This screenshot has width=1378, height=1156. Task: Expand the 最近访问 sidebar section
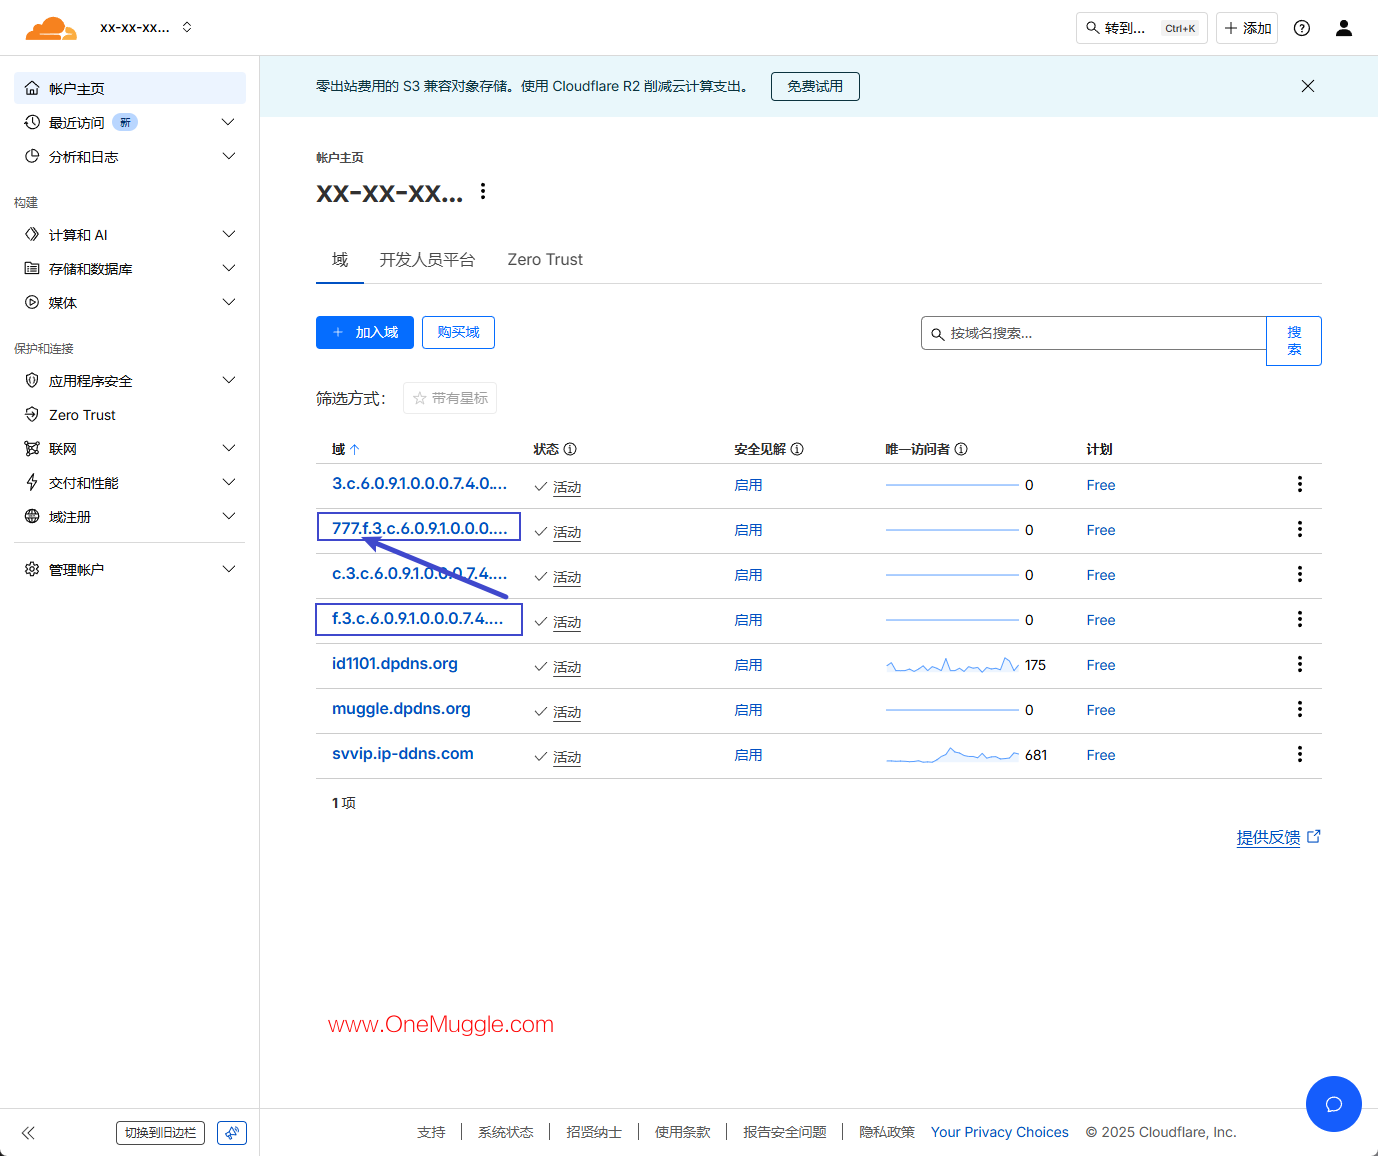pyautogui.click(x=130, y=122)
